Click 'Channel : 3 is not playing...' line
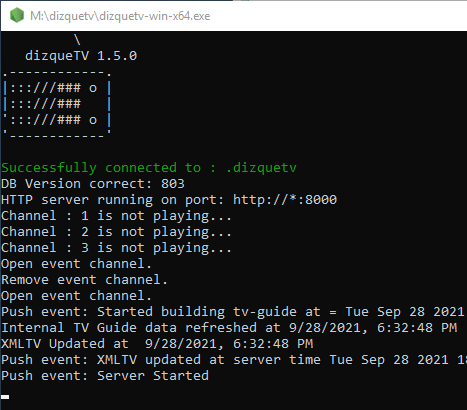467x410 pixels. (116, 248)
